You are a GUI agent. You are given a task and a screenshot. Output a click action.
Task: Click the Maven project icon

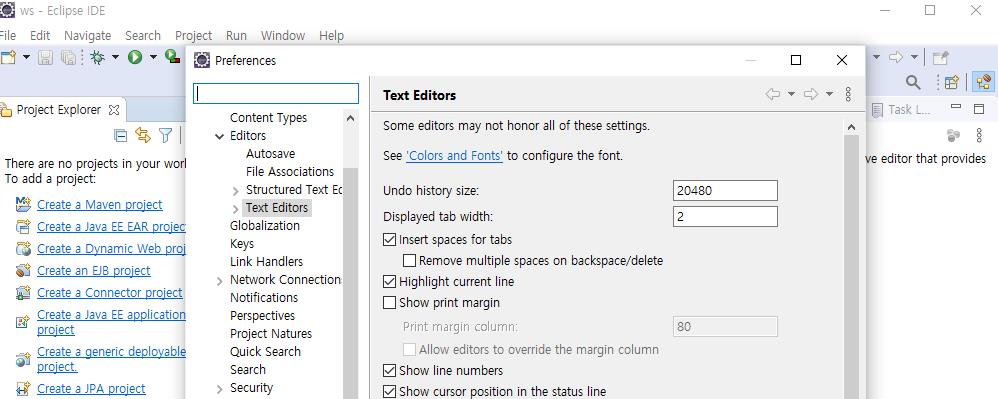click(23, 204)
